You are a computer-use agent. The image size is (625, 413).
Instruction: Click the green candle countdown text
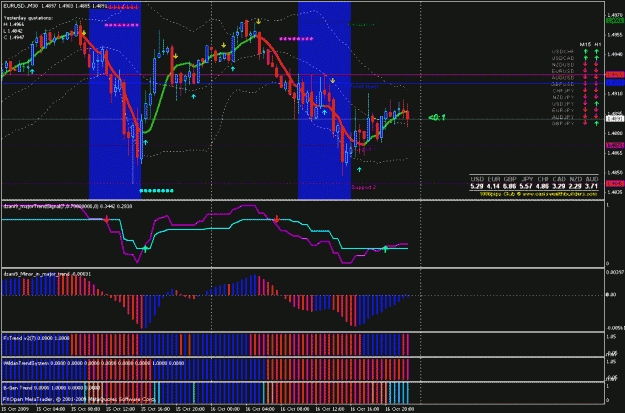(x=436, y=117)
